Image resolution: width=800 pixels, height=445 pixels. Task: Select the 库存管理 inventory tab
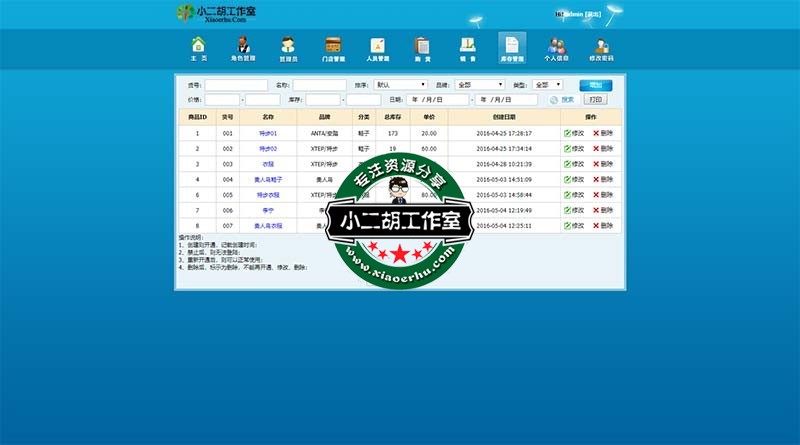(x=511, y=47)
